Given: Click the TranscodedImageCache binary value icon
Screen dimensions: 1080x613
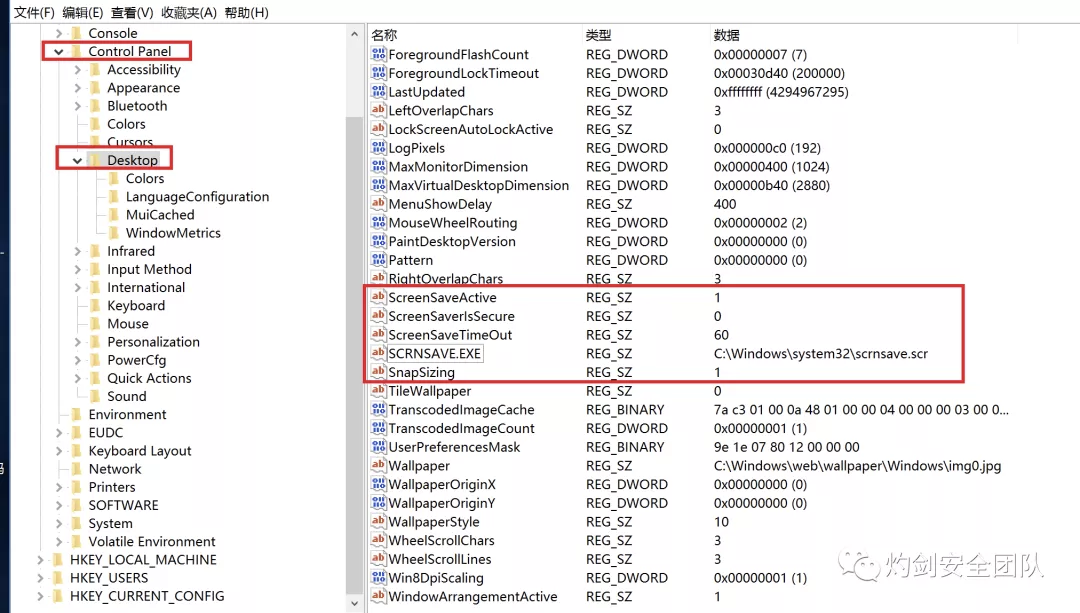Looking at the screenshot, I should click(x=378, y=409).
